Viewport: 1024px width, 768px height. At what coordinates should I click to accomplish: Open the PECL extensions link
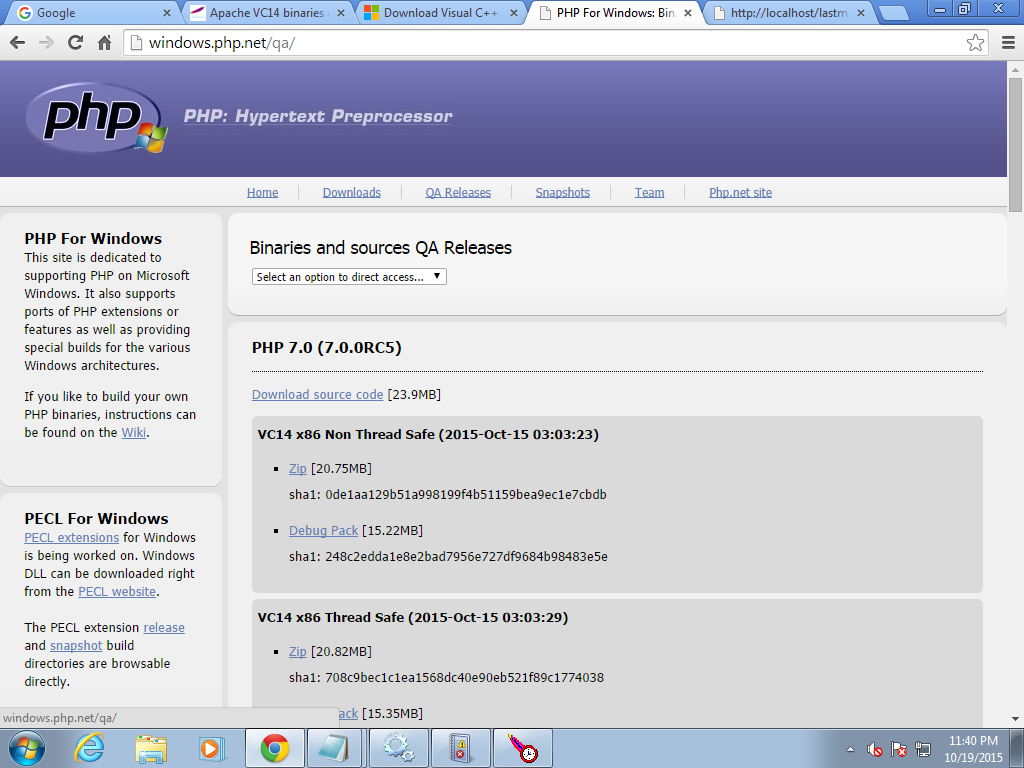click(72, 537)
